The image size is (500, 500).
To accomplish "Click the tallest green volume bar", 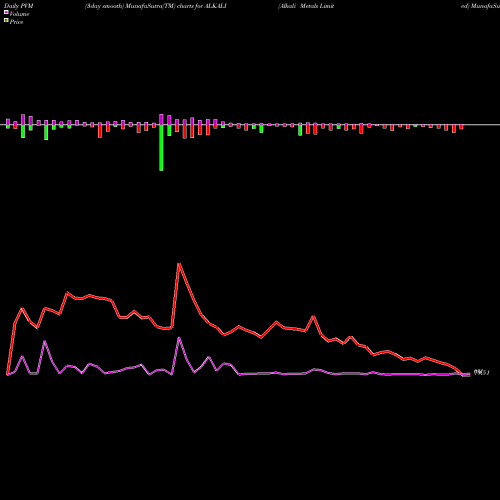I will pyautogui.click(x=161, y=148).
